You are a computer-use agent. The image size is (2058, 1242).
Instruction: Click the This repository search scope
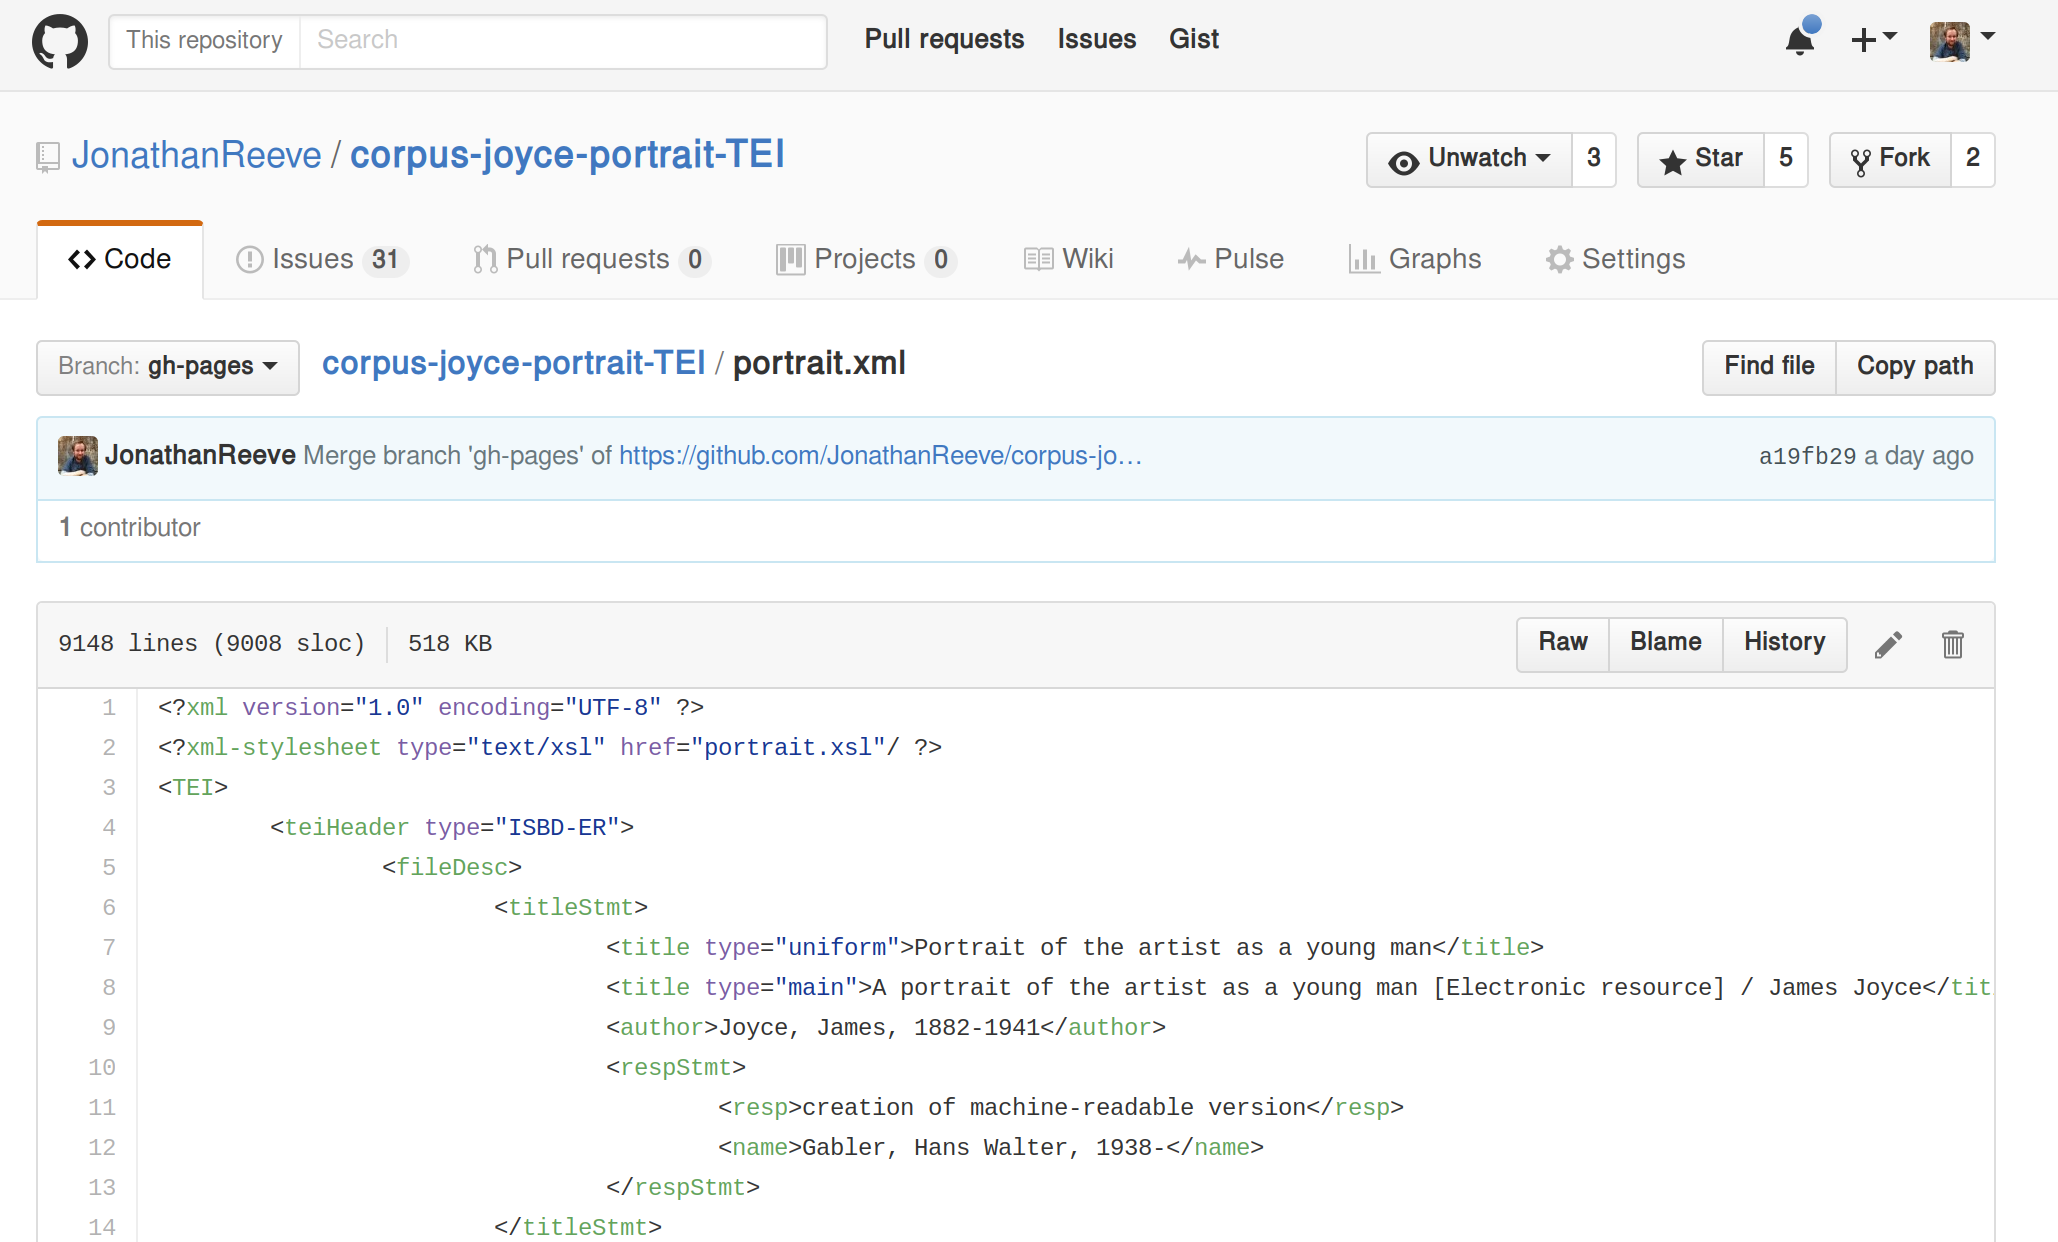(204, 41)
